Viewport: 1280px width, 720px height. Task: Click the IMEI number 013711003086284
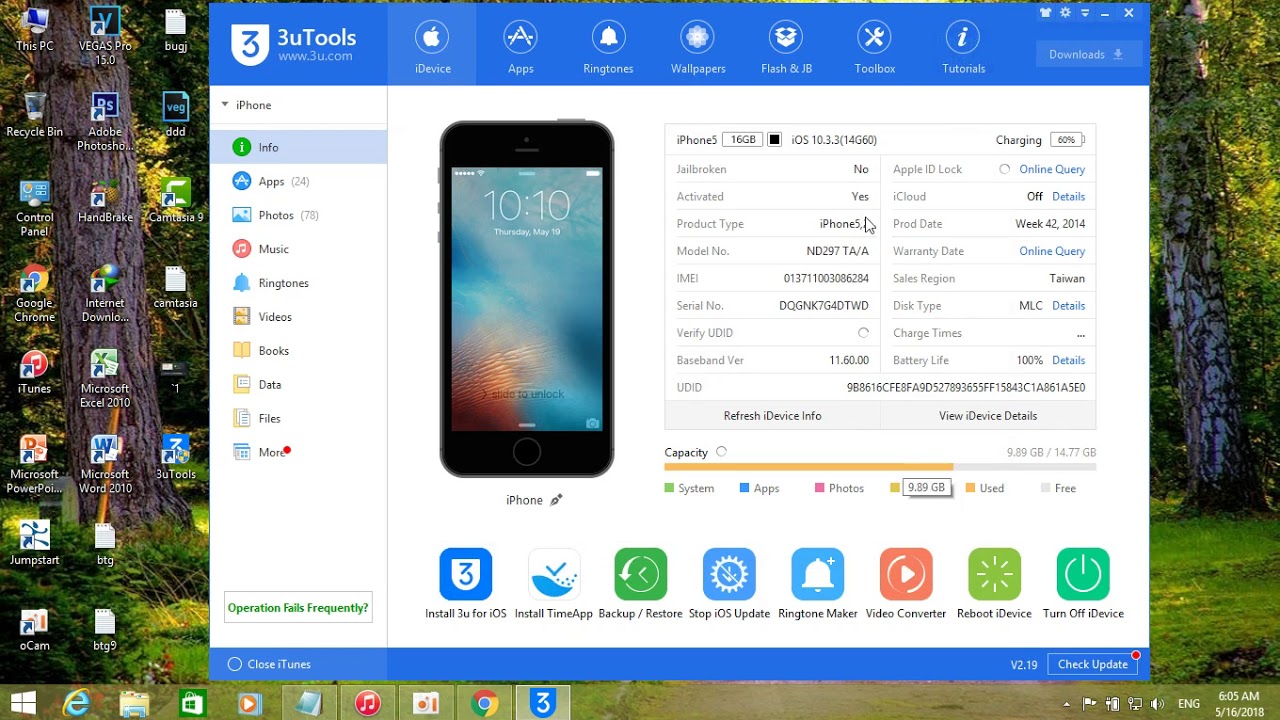point(826,278)
